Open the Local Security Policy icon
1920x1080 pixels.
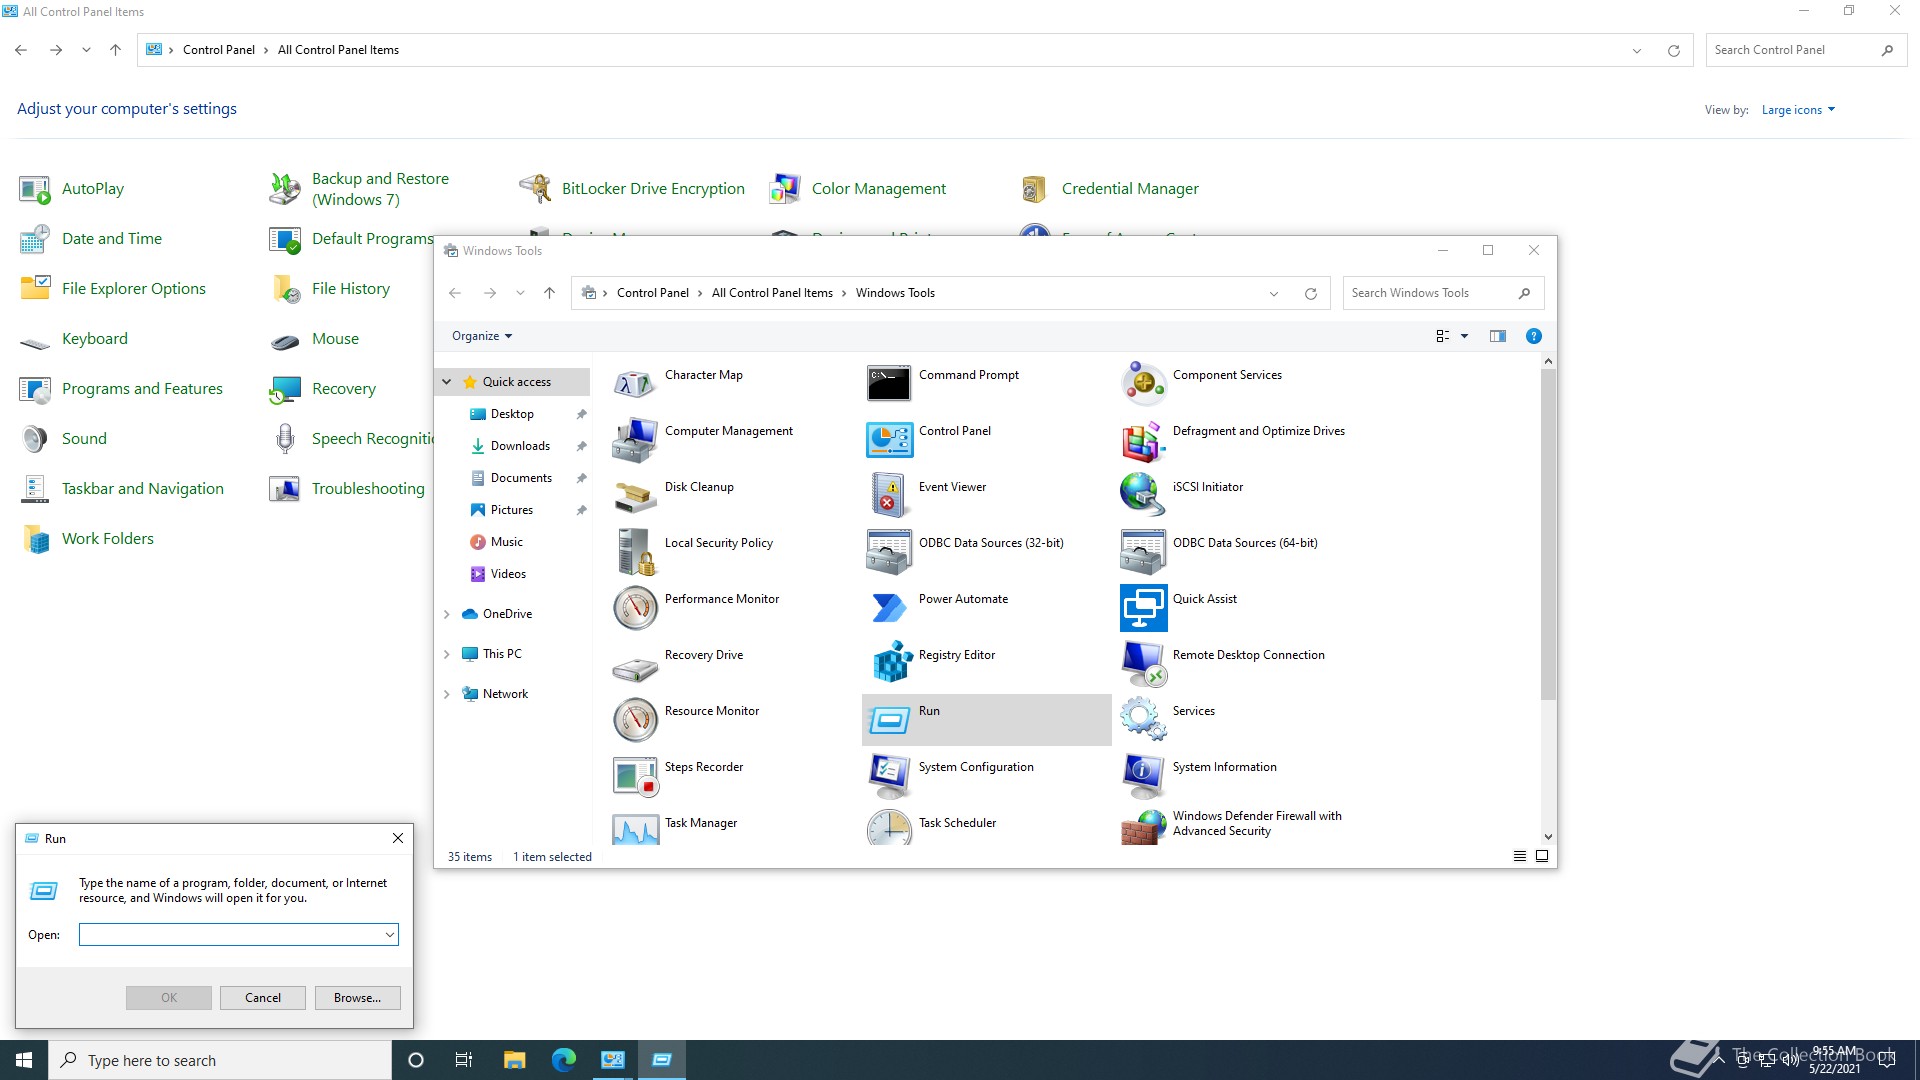point(635,551)
